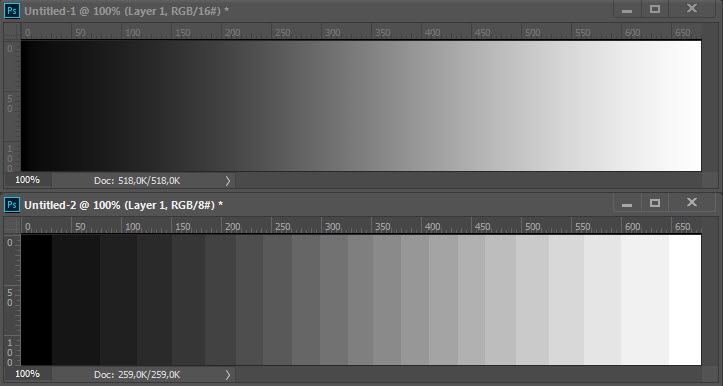Click the ruler origin corner in Untitled-2
This screenshot has width=723, height=386.
coord(12,226)
